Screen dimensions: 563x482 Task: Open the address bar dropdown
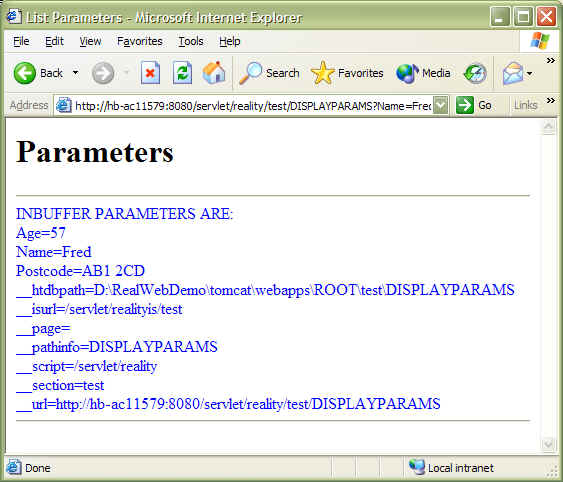(x=441, y=105)
